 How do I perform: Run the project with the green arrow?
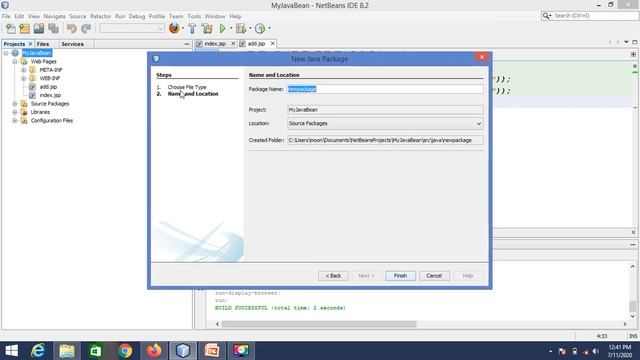click(222, 28)
